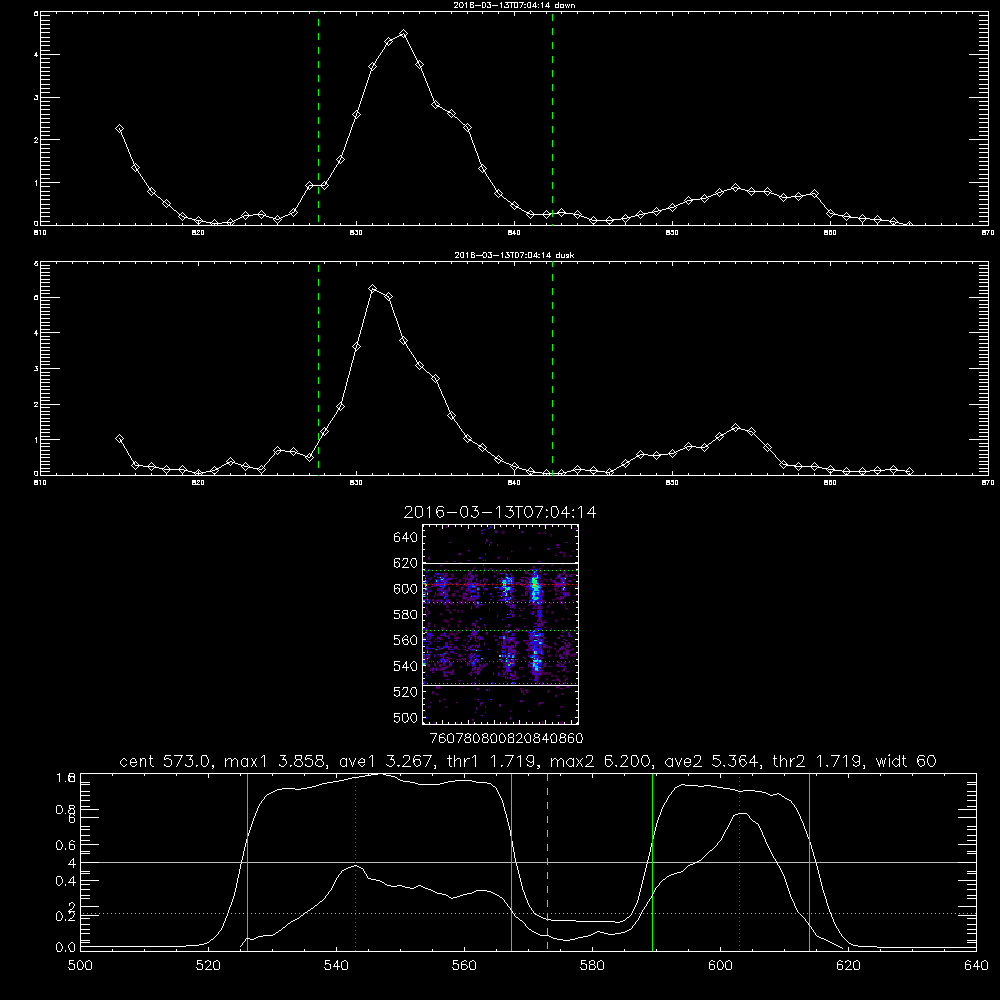The height and width of the screenshot is (1000, 1000).
Task: Click the leftmost green vertical line in bottom plot
Action: click(247, 861)
